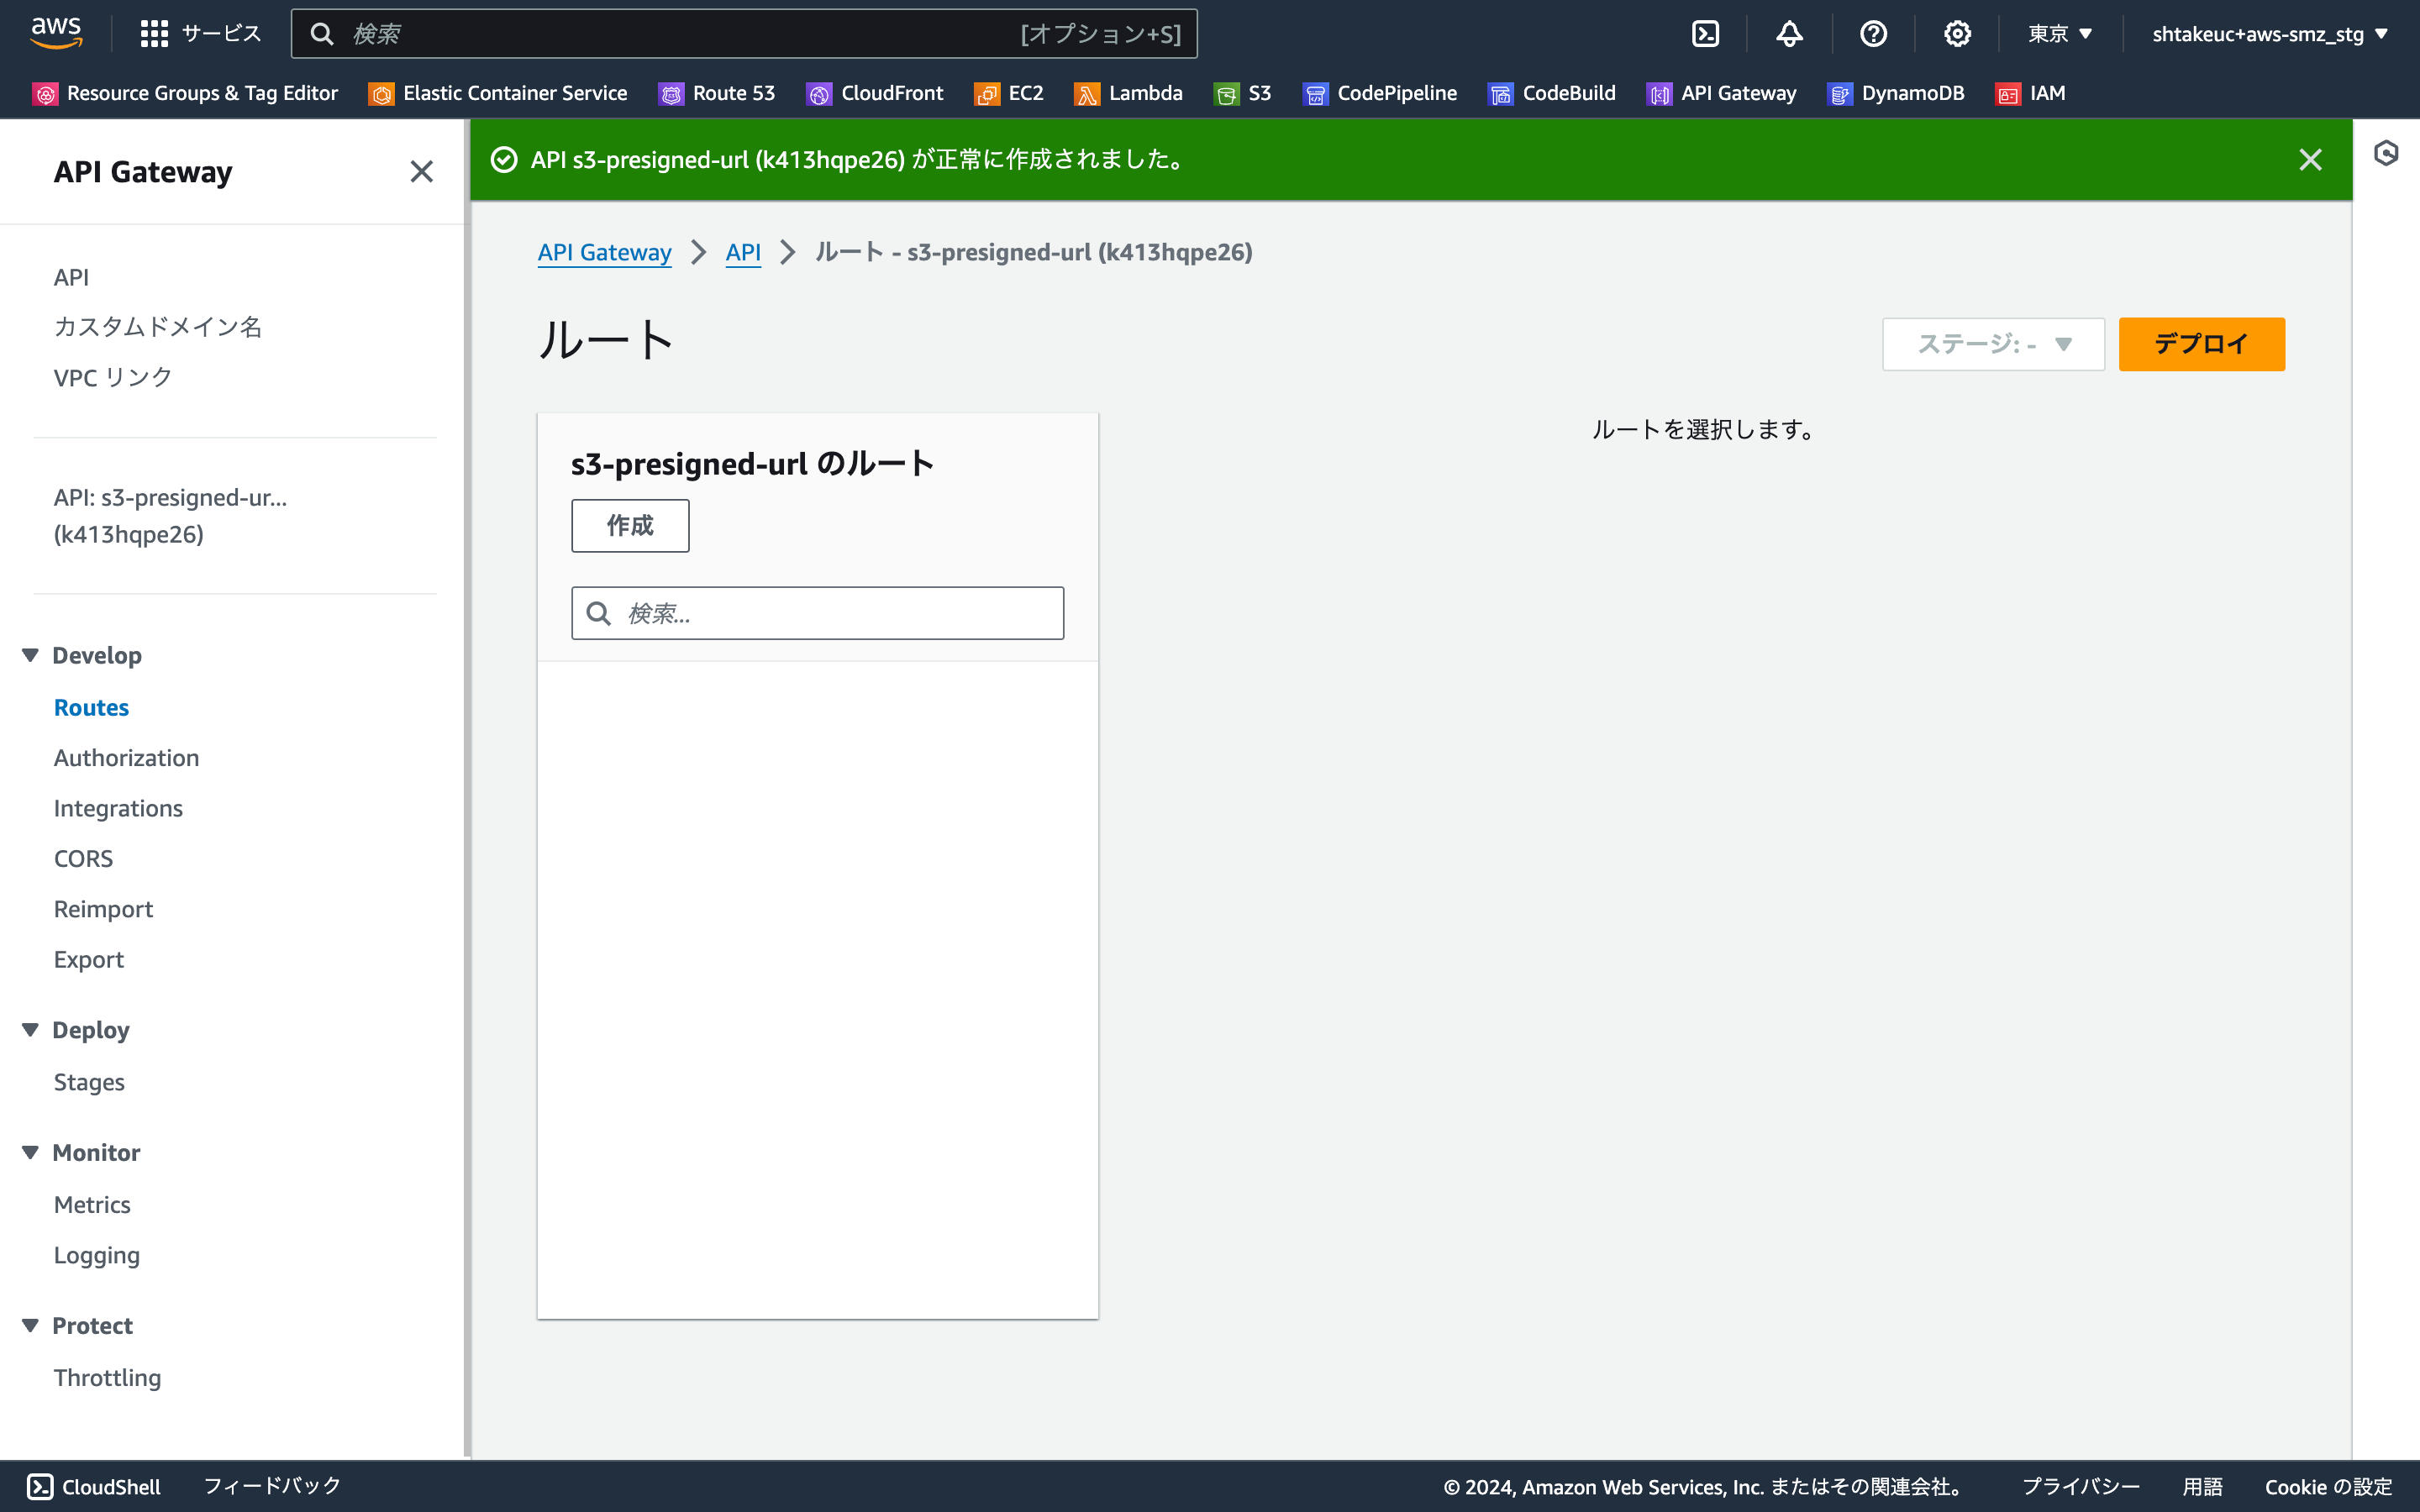
Task: Open the notifications bell
Action: click(x=1789, y=33)
